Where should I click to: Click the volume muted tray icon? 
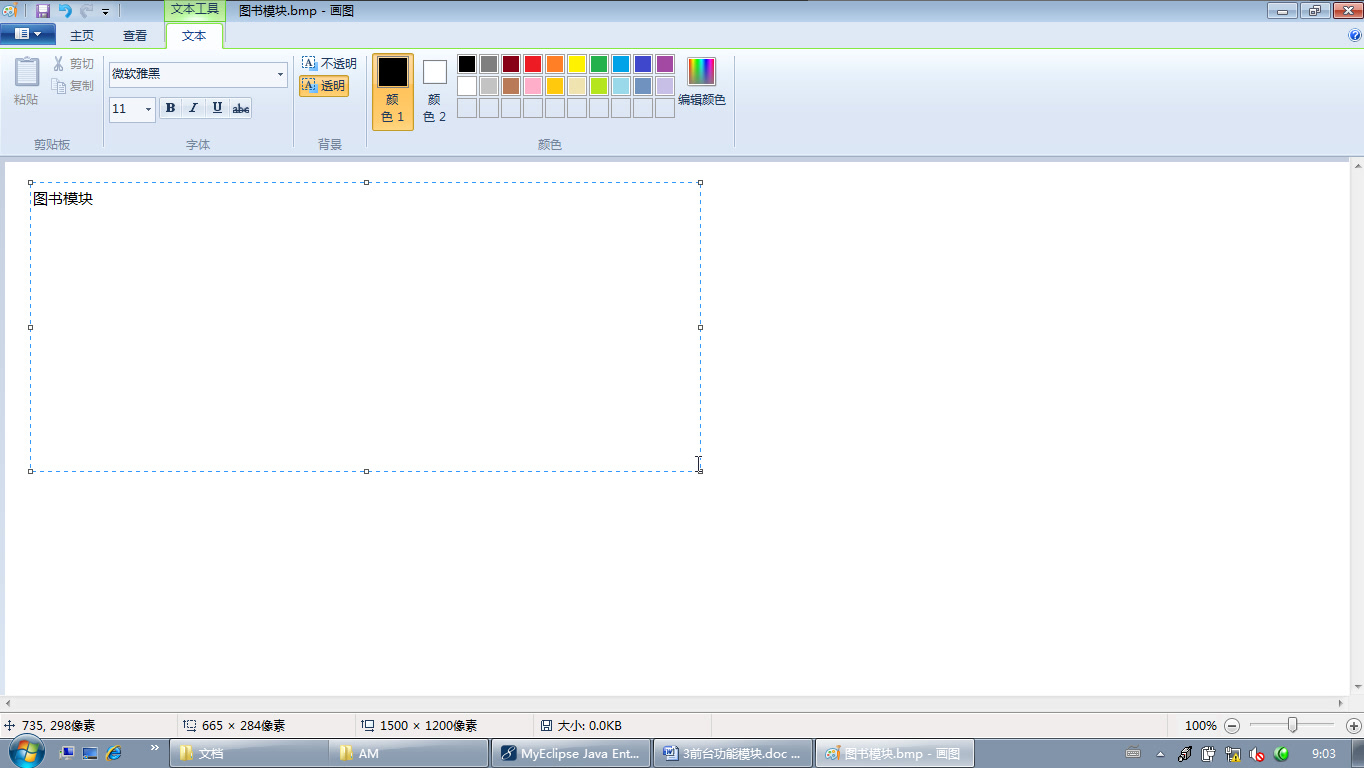point(1257,754)
